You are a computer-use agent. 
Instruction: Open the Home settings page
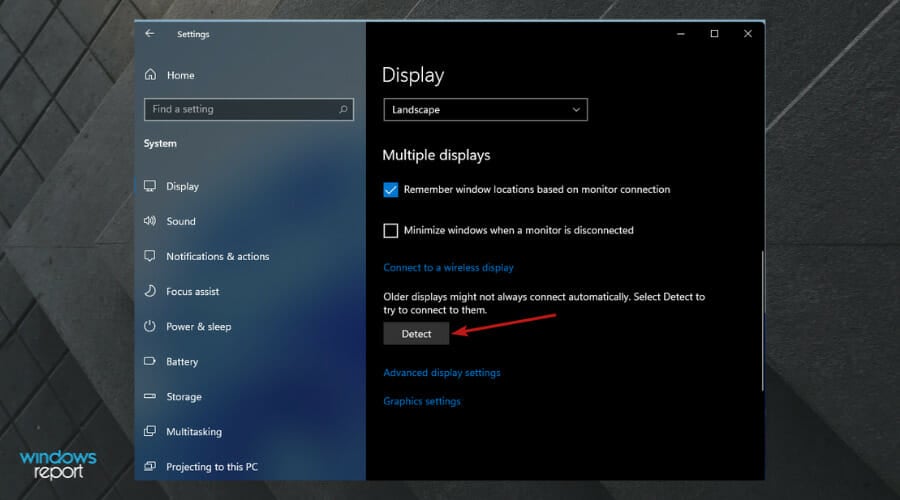180,75
